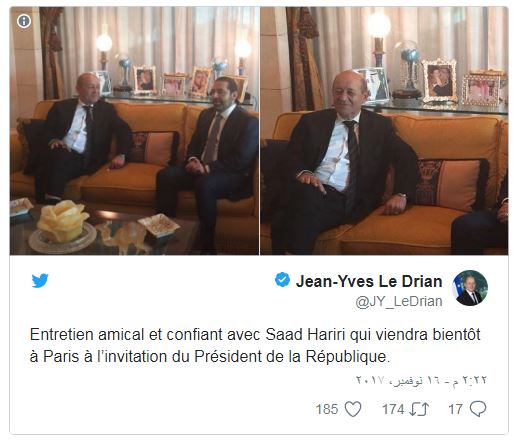Viewport: 522px width, 440px height.
Task: Click the year ٢٠١٧ in the timestamp
Action: coord(370,380)
